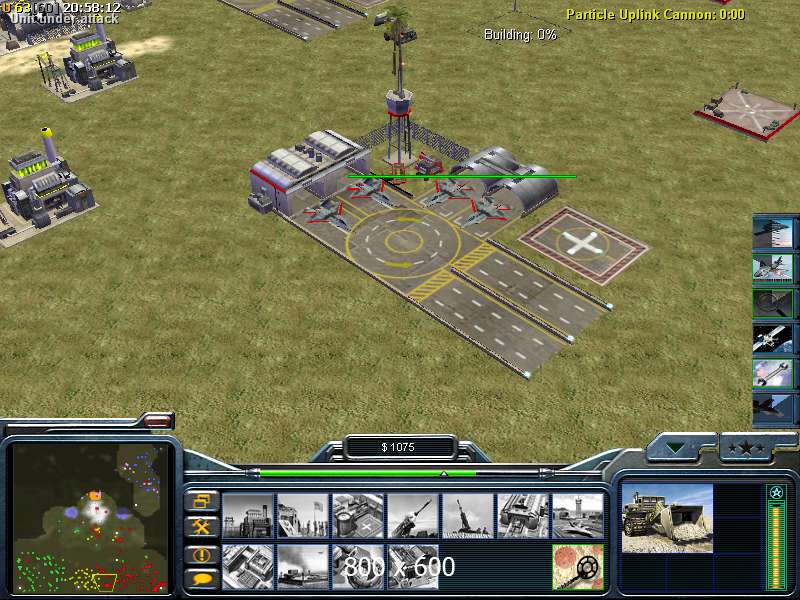Select the helipad with white X

coord(583,244)
